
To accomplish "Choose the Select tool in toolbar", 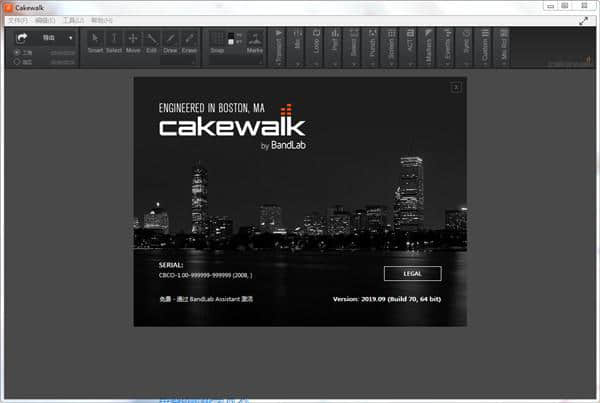I will pyautogui.click(x=114, y=40).
